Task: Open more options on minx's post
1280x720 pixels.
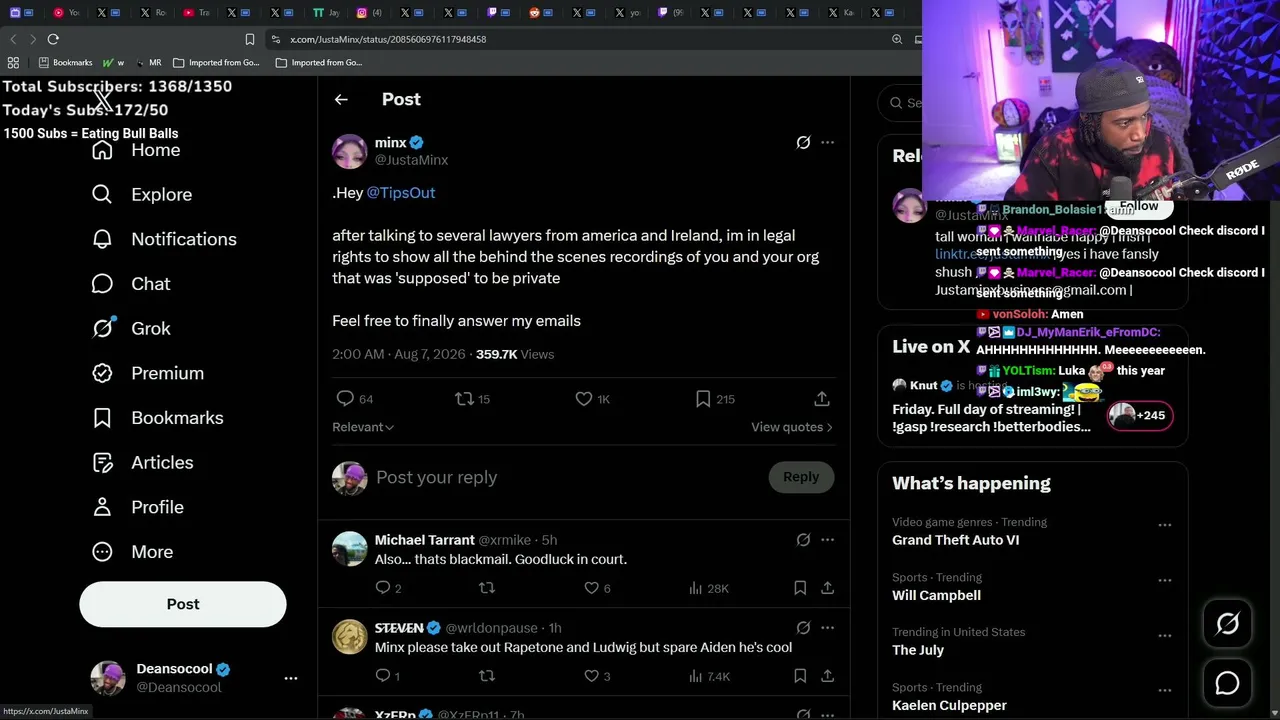Action: [827, 142]
